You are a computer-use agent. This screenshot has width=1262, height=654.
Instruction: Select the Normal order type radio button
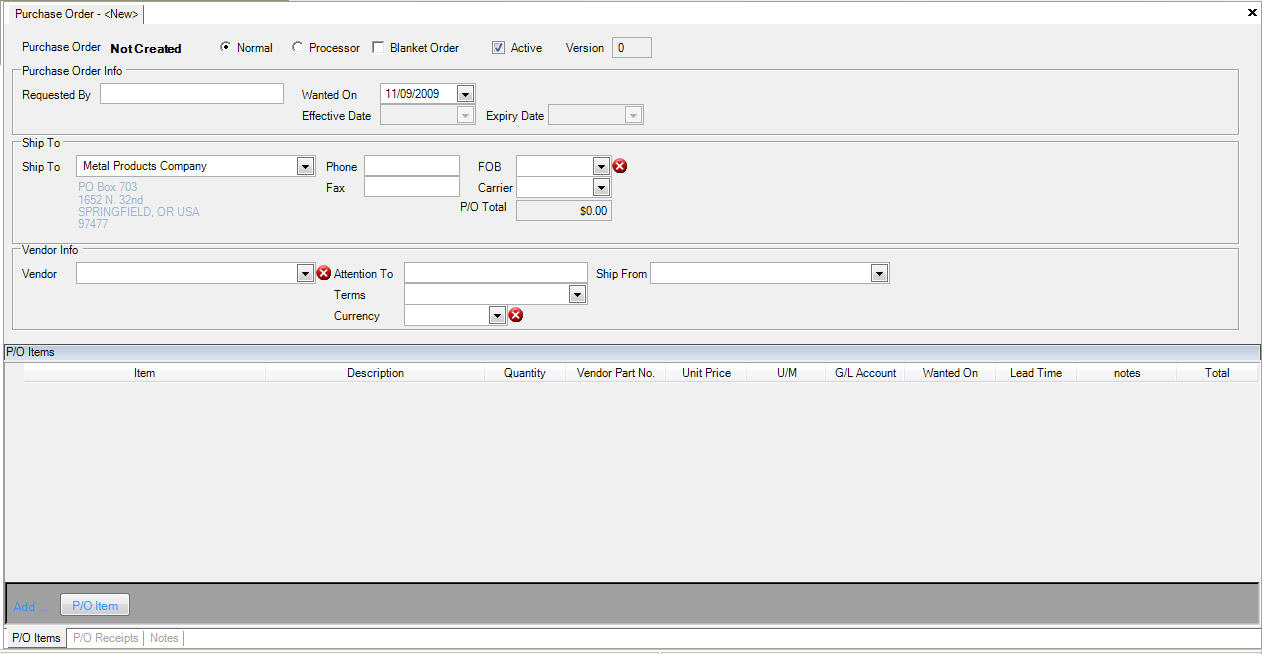click(x=226, y=47)
